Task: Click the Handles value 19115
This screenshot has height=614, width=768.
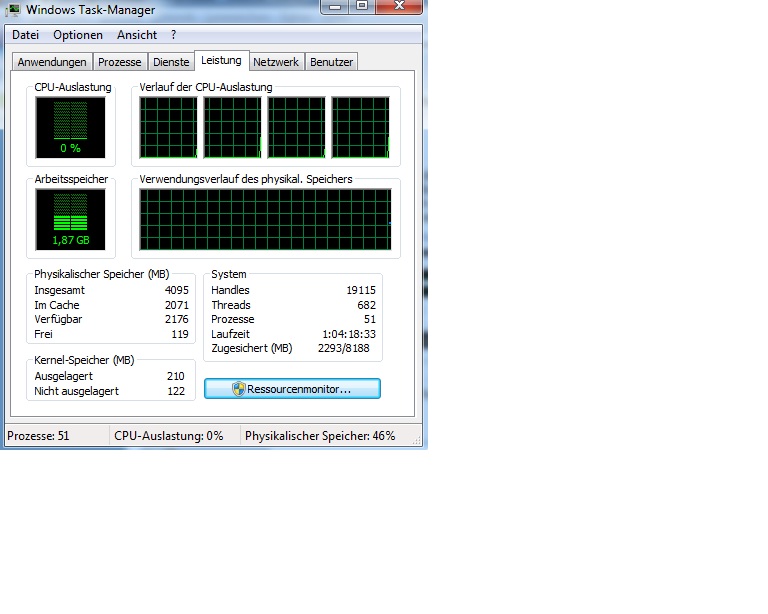Action: tap(361, 290)
